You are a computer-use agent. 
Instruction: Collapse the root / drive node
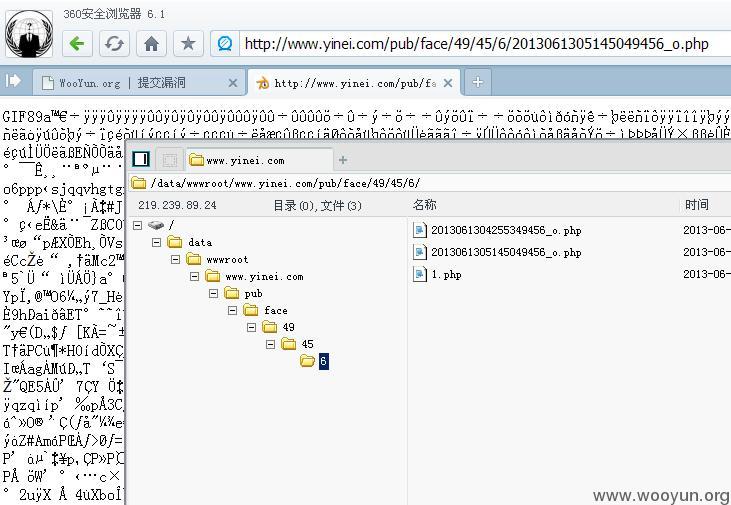[138, 225]
